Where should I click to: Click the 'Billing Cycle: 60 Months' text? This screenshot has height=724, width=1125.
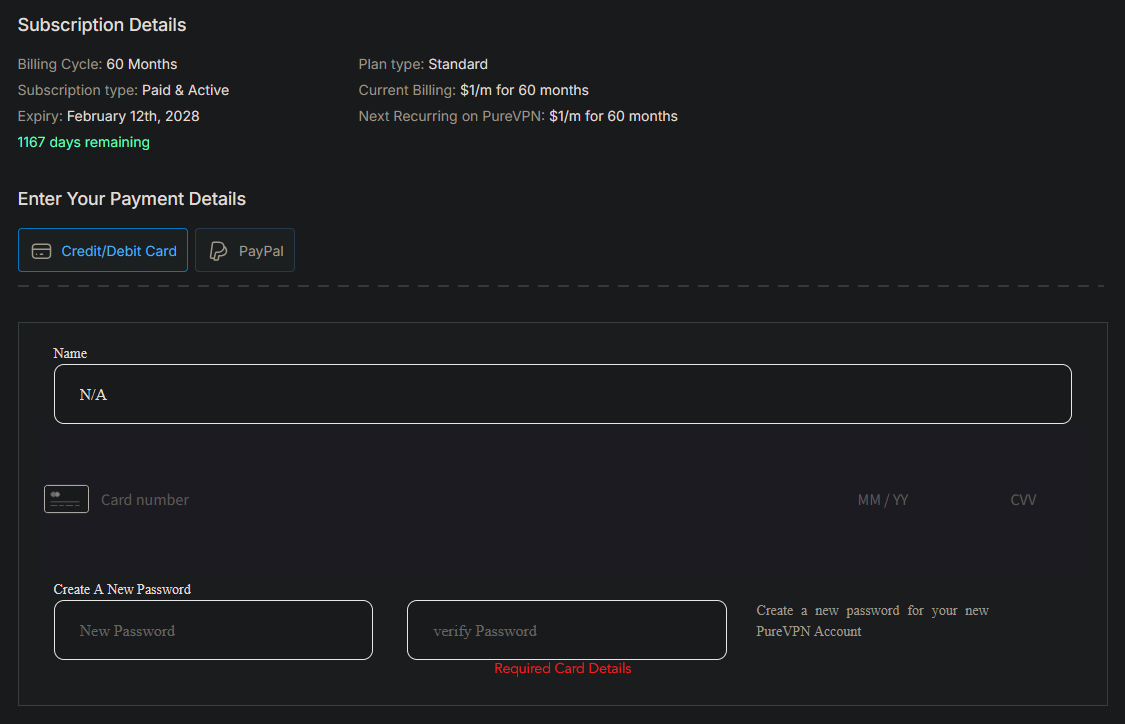(97, 64)
